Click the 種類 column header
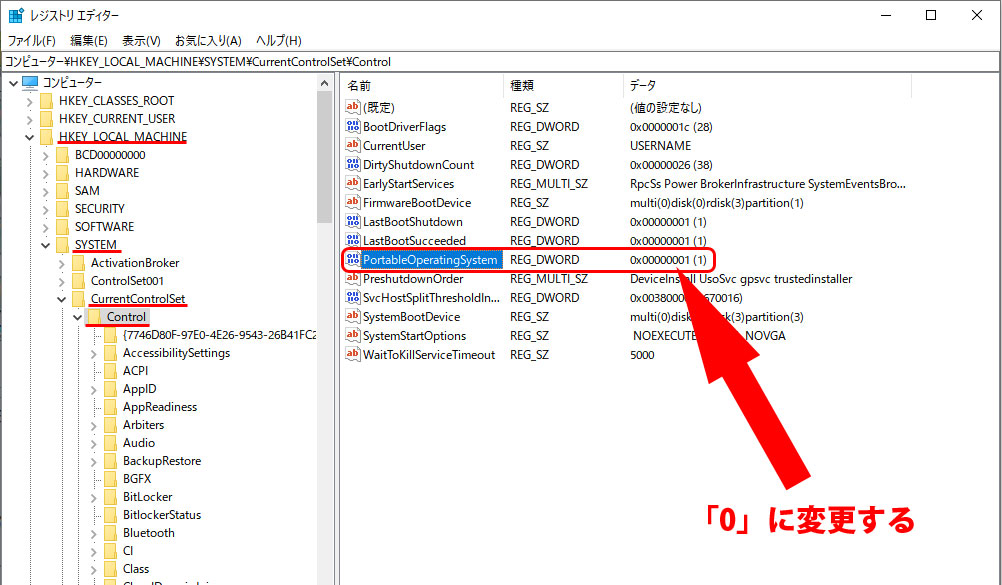 click(x=563, y=85)
